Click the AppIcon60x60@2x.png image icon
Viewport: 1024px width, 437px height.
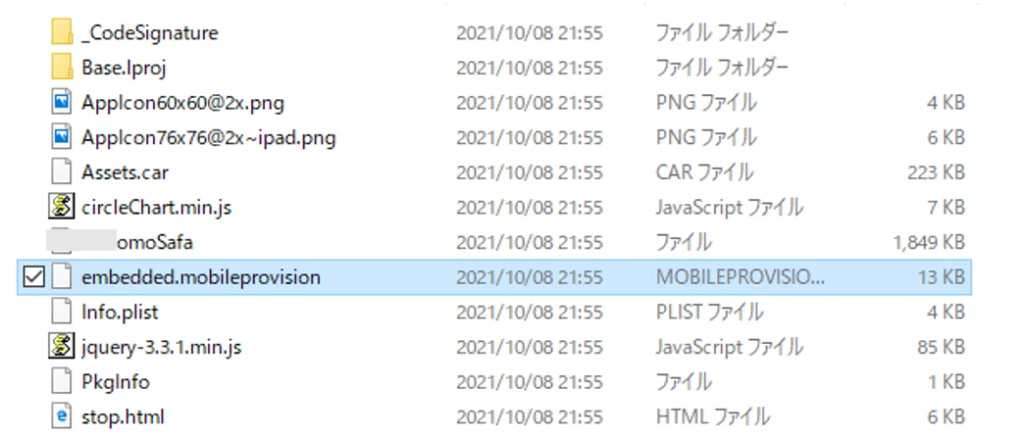point(61,103)
